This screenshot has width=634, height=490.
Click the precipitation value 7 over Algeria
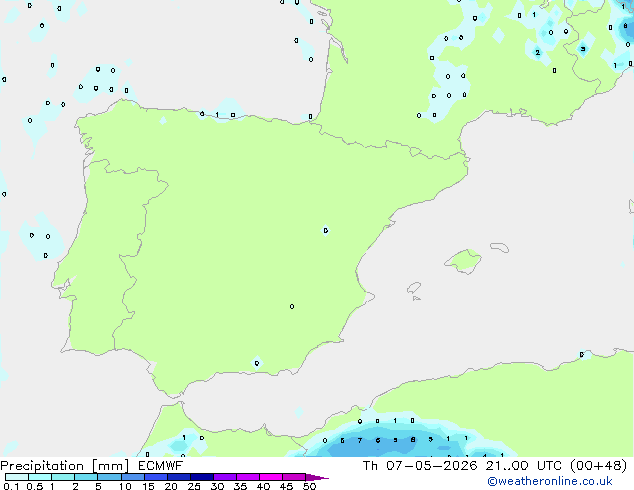360,440
